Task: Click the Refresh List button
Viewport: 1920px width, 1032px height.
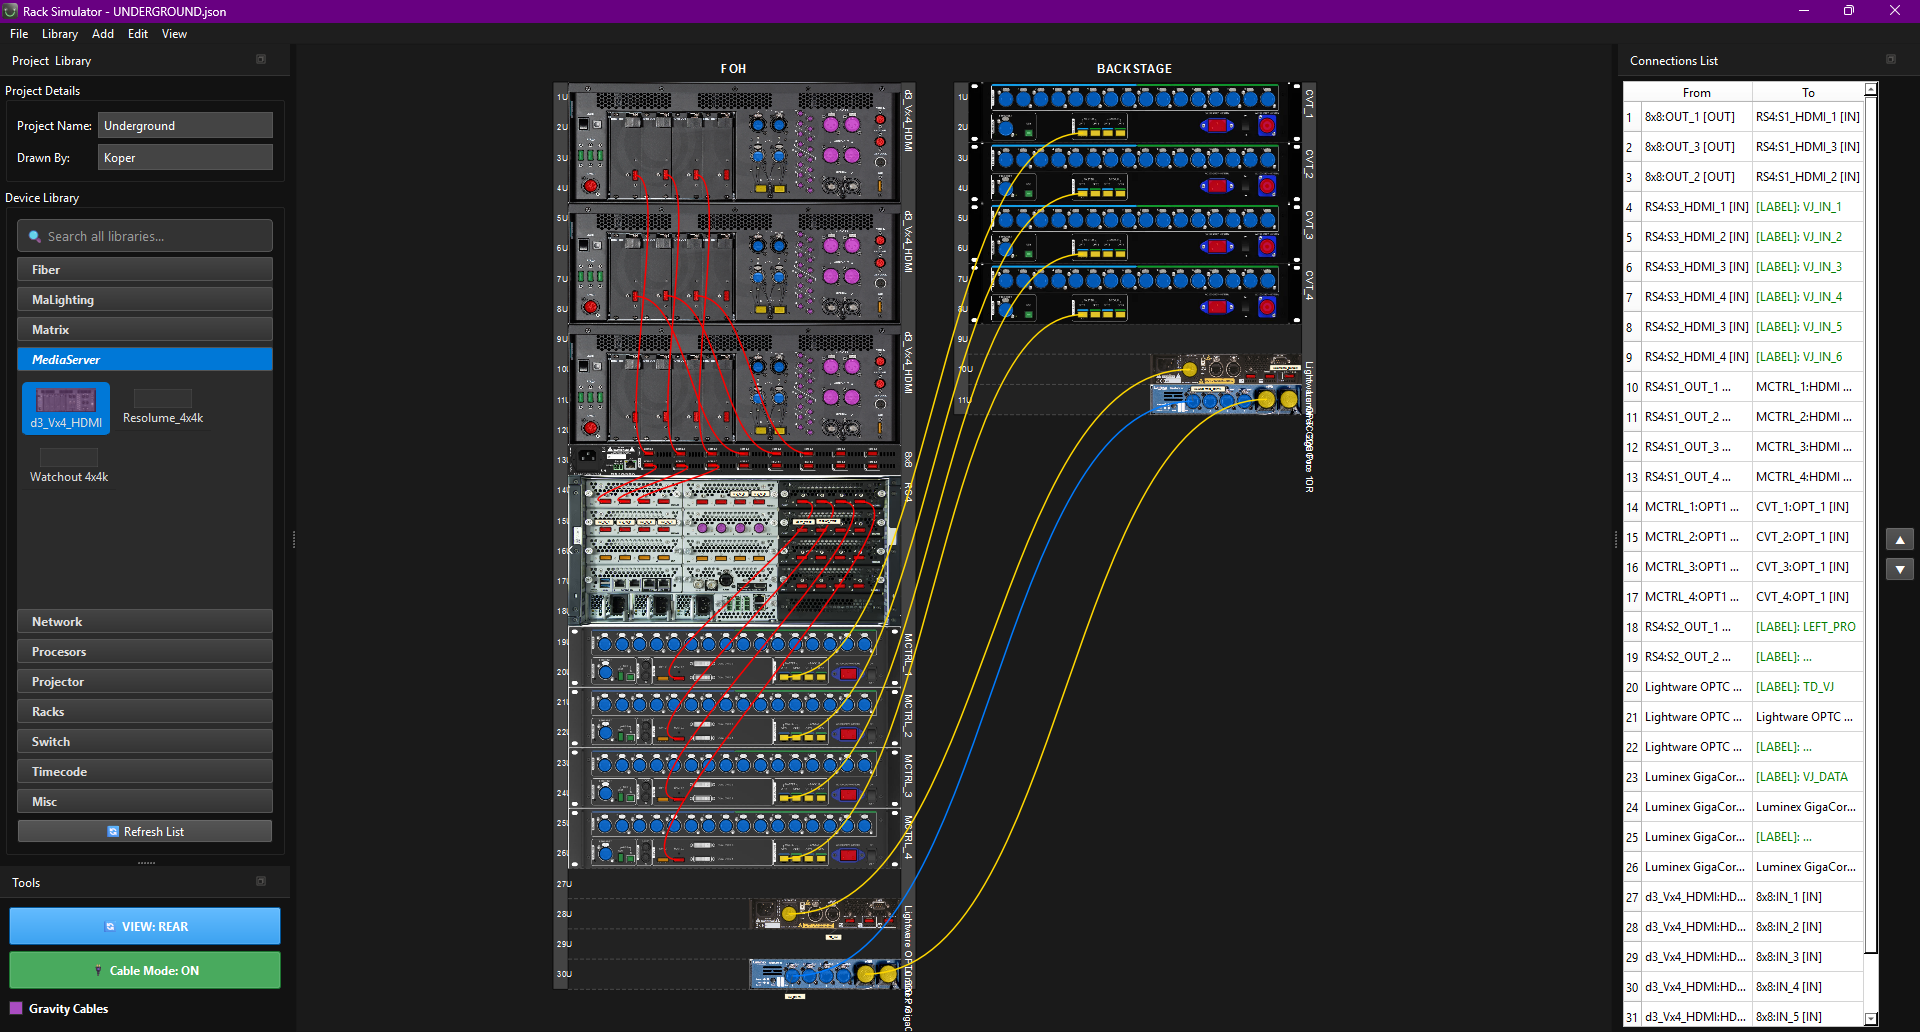Action: point(145,832)
